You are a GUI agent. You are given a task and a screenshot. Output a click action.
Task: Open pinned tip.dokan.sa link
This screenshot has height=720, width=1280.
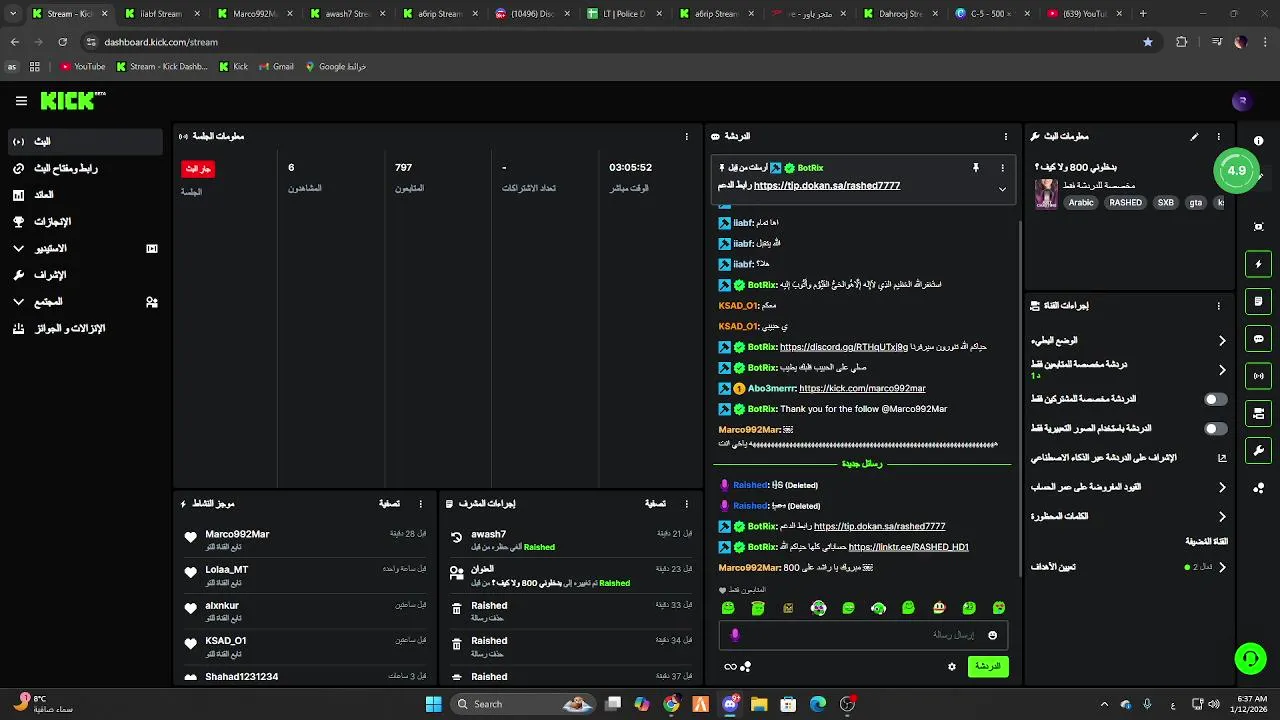827,186
